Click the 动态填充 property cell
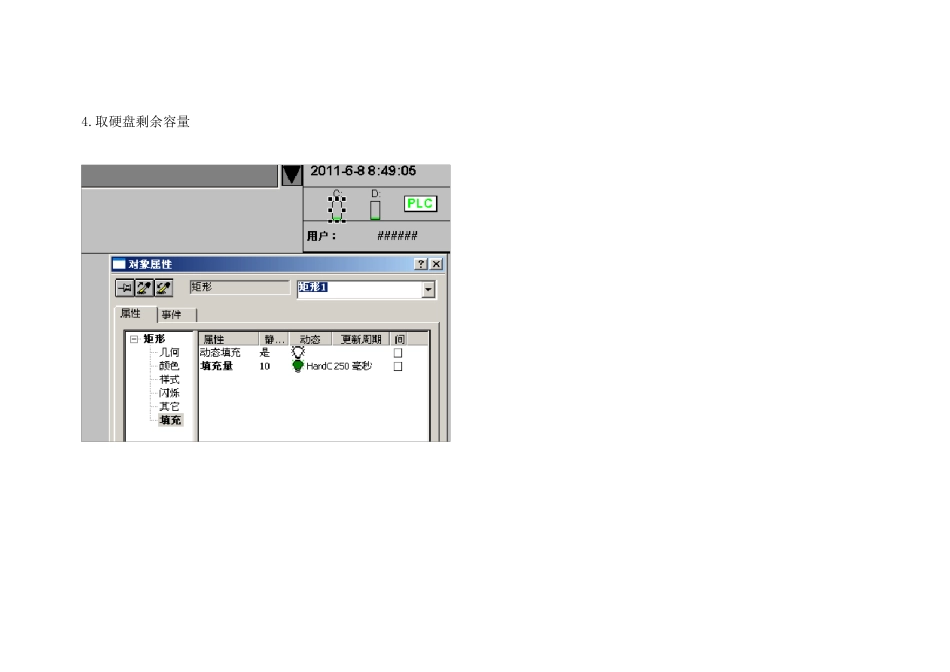 point(221,353)
